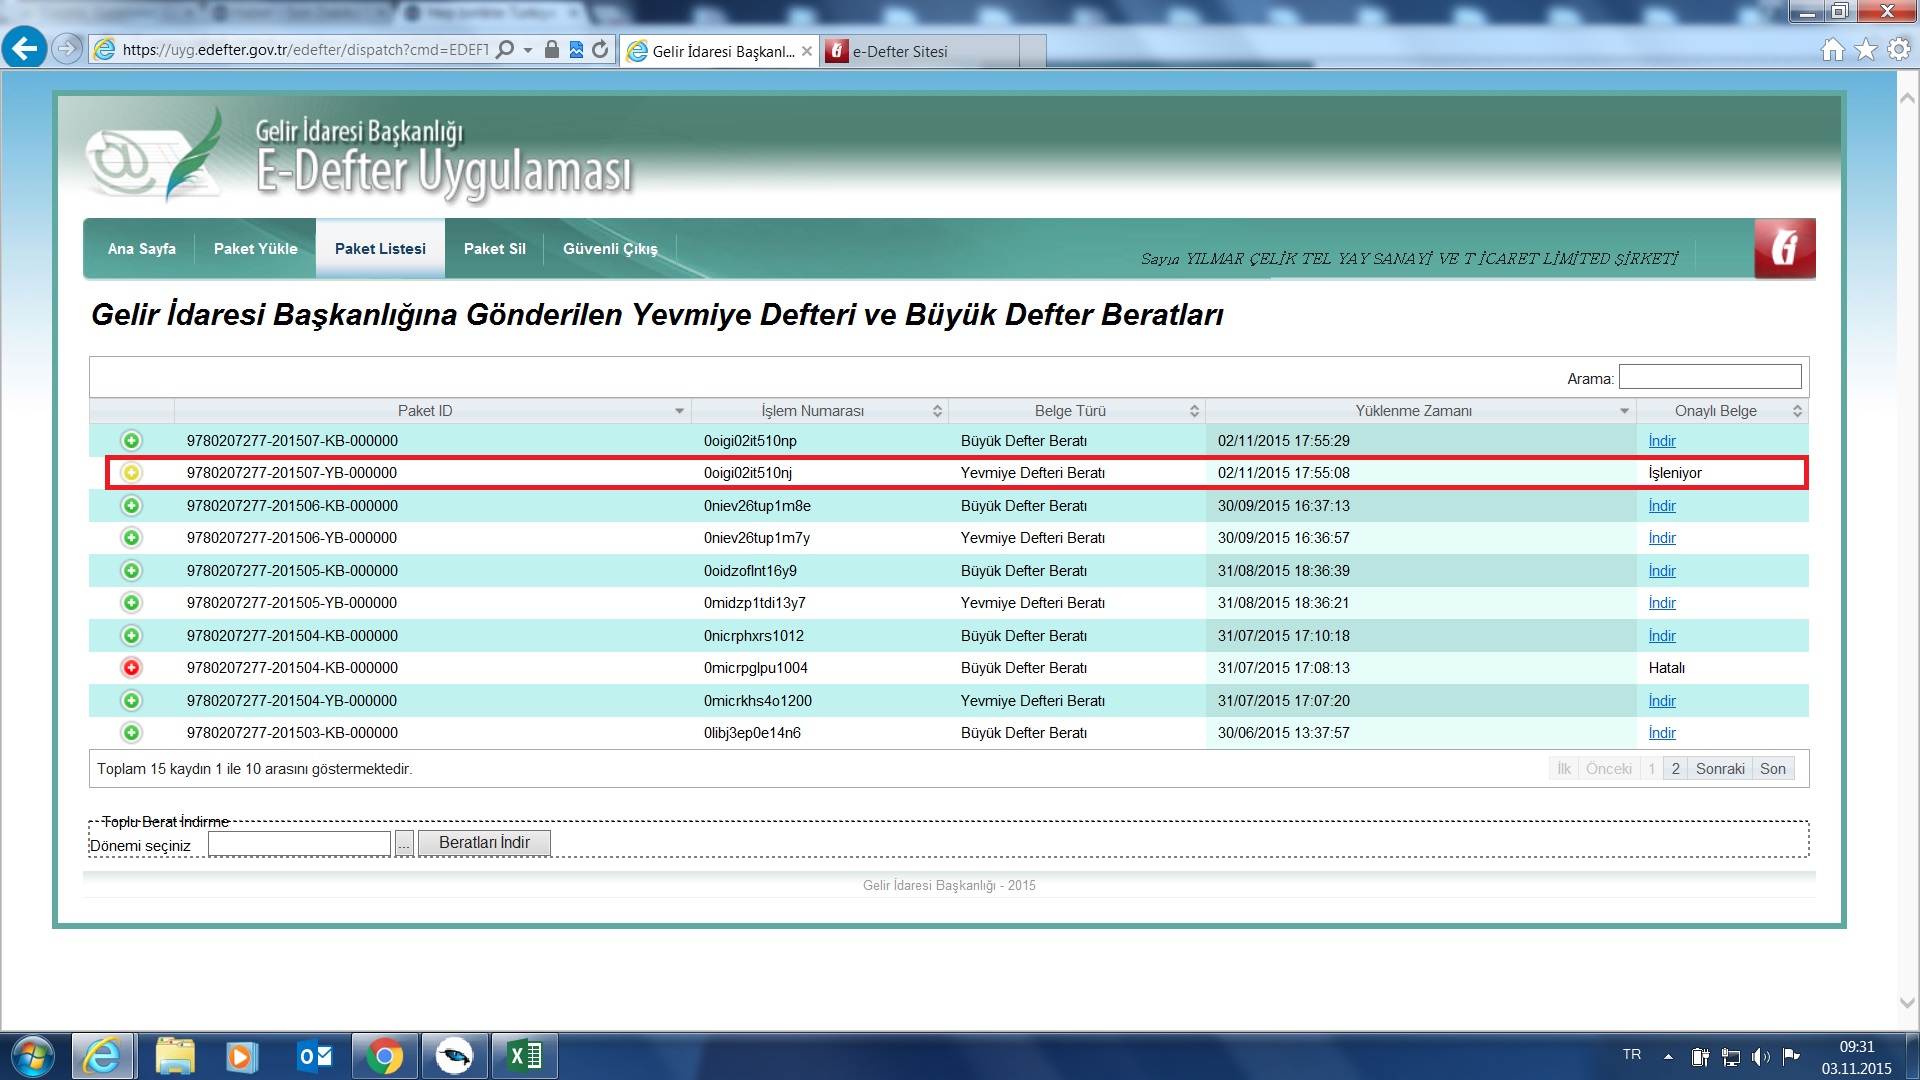Click the red error icon in the Hatalı row
The width and height of the screenshot is (1920, 1080).
[x=131, y=668]
